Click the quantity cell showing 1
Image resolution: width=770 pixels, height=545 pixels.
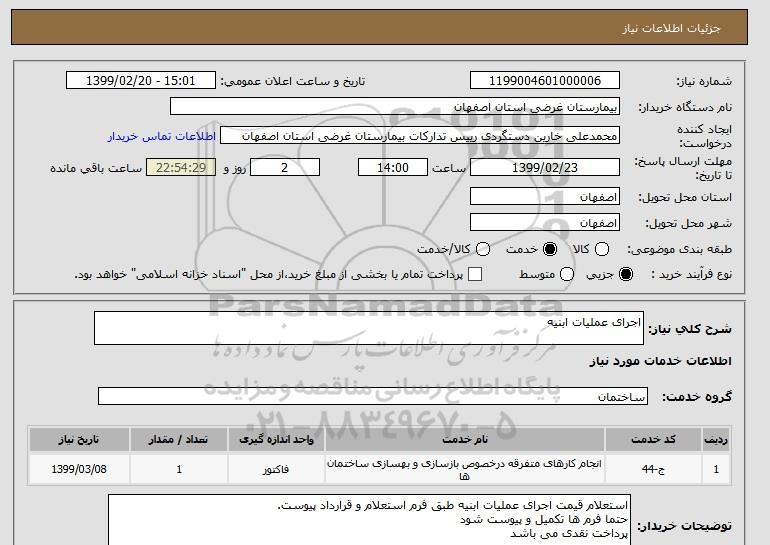(179, 469)
